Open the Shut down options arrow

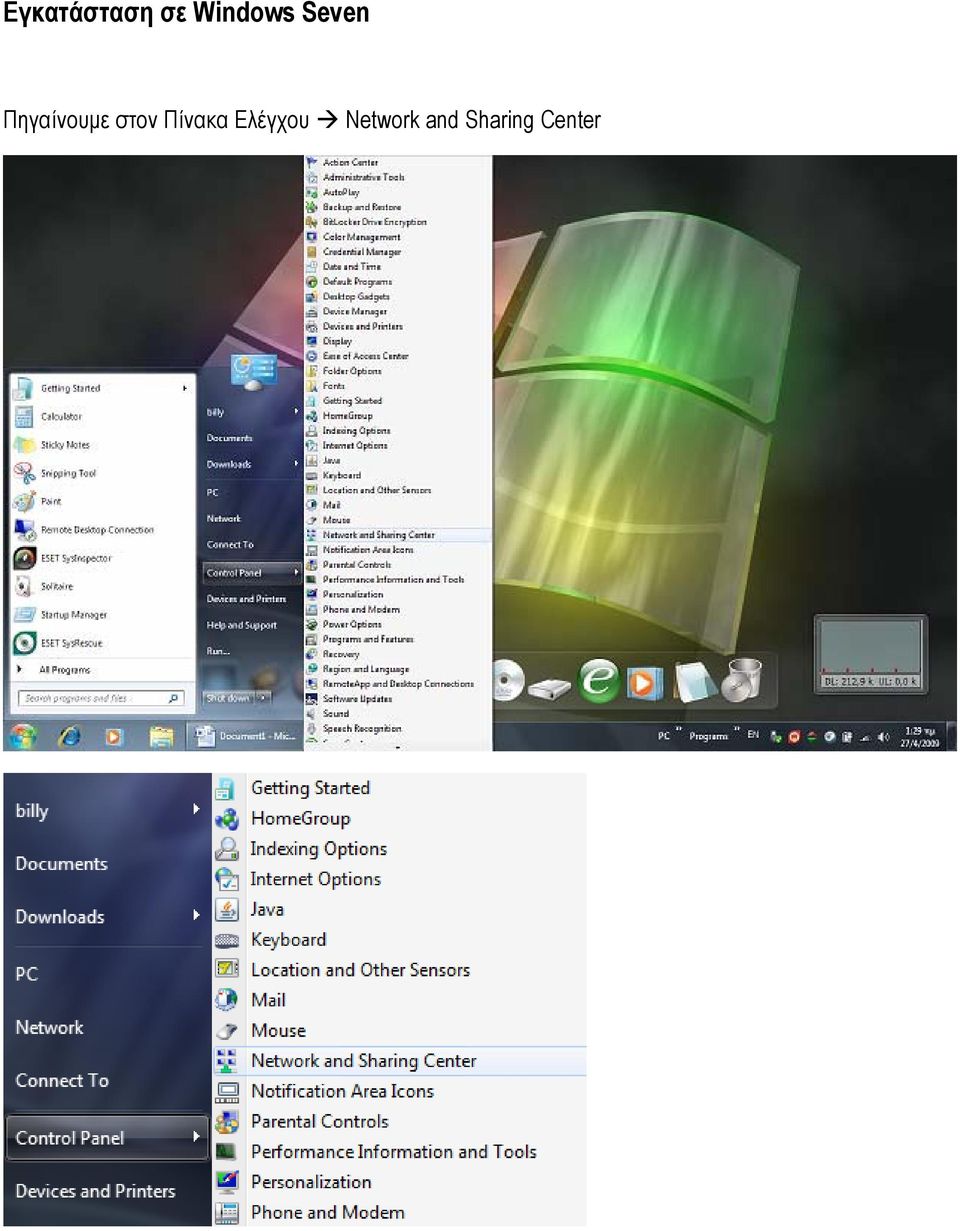262,698
